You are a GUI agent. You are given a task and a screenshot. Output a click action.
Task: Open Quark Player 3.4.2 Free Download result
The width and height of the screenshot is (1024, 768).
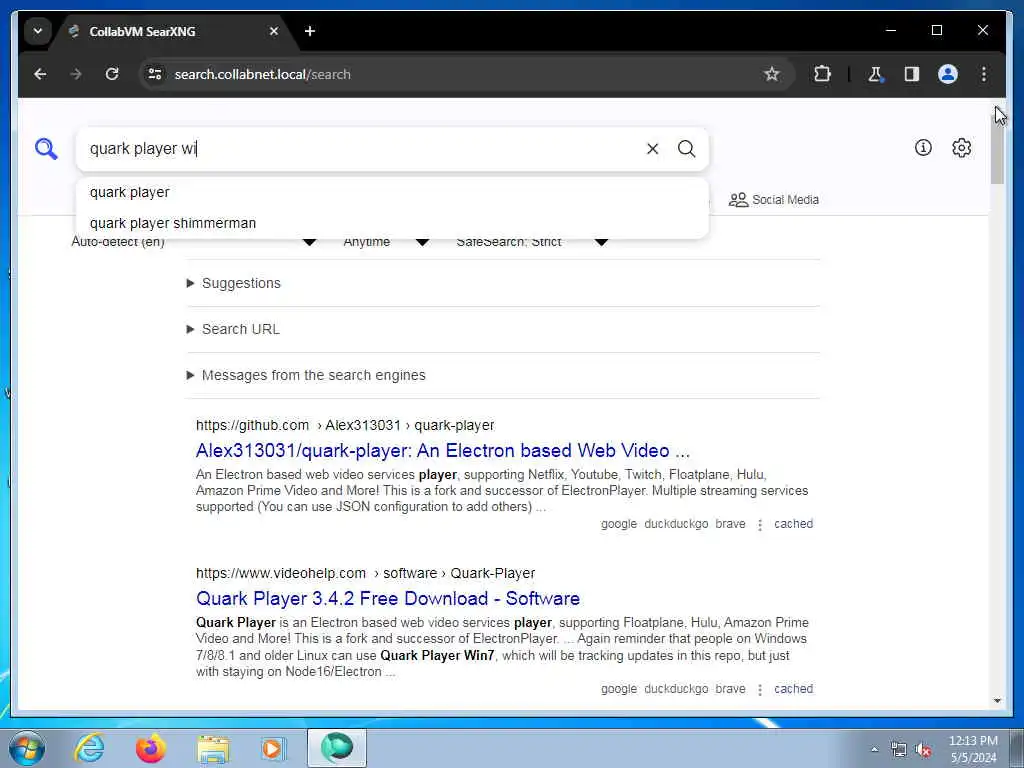pyautogui.click(x=388, y=599)
